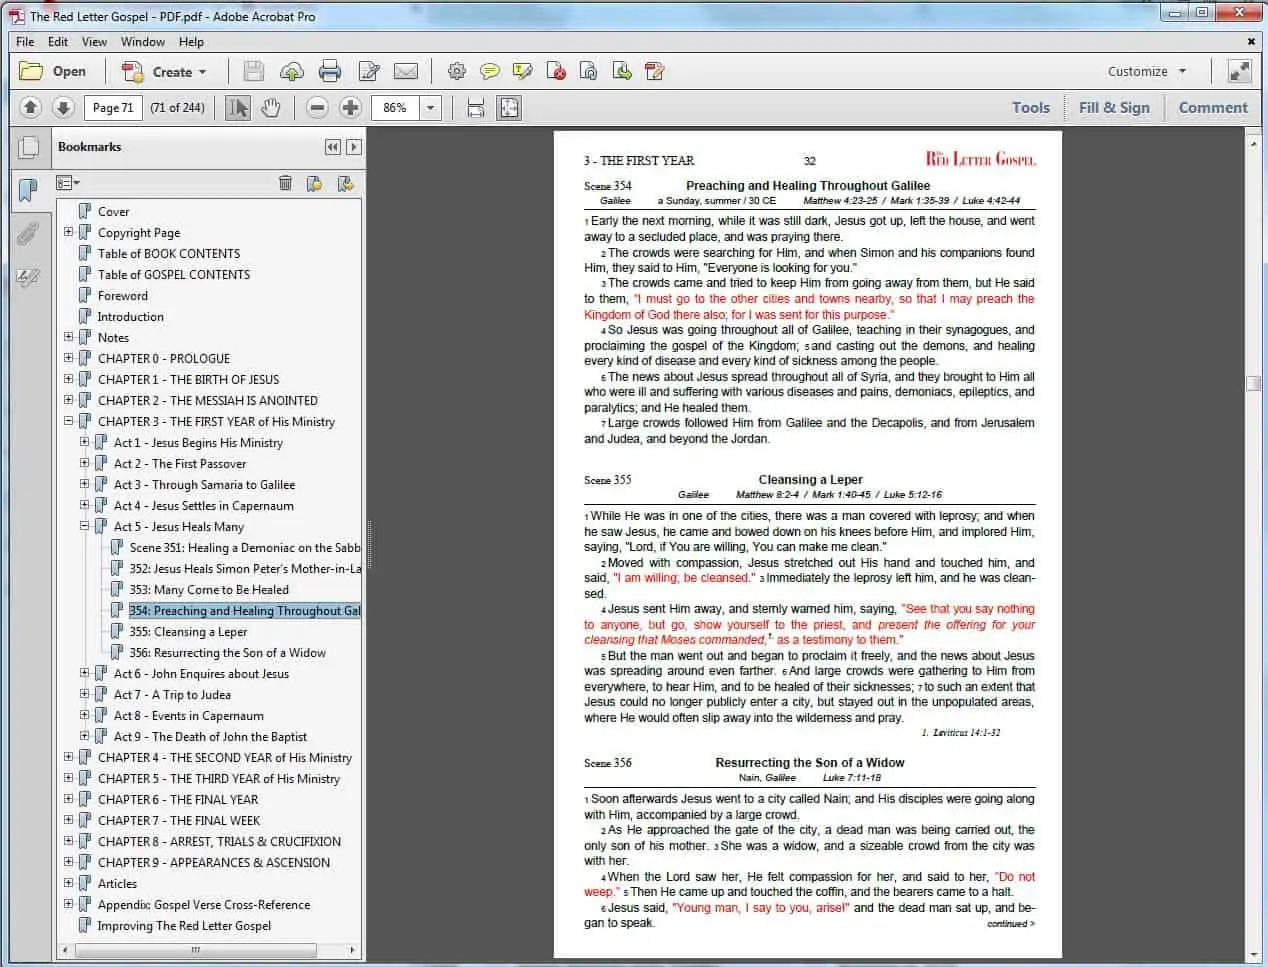The image size is (1268, 967).
Task: Click the Print file icon
Action: coord(330,71)
